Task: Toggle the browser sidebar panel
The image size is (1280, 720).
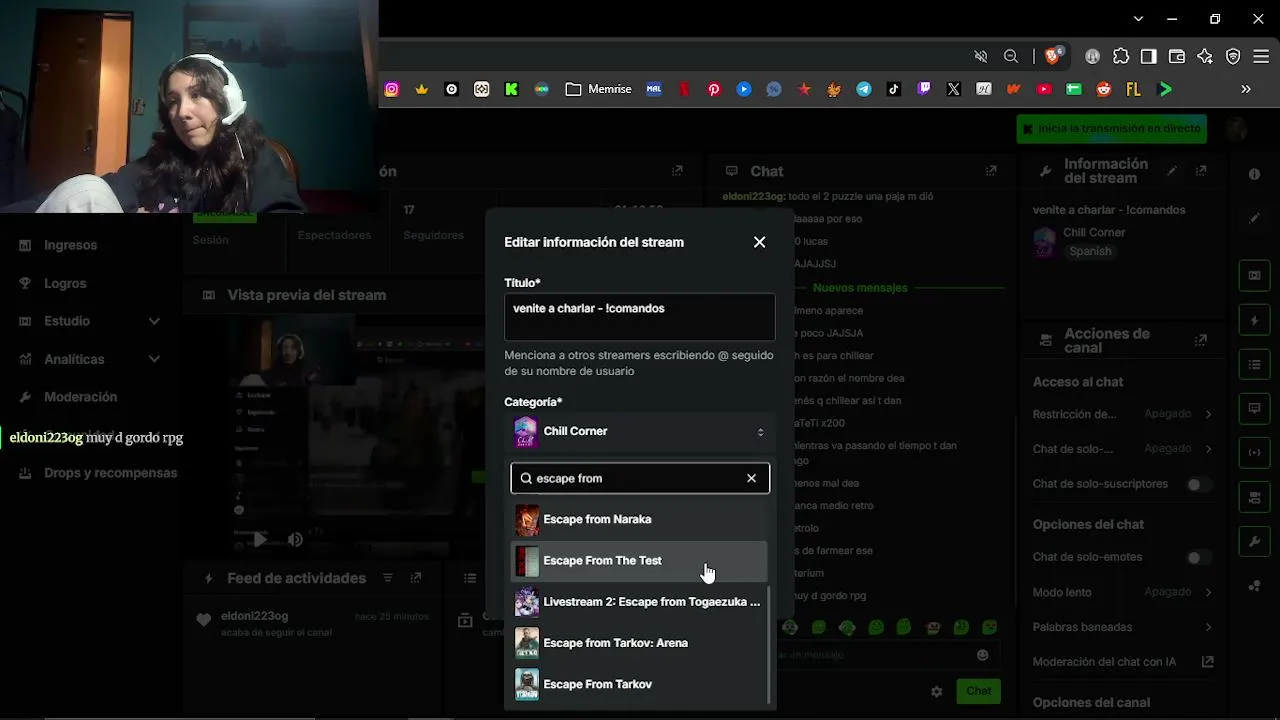Action: 1149,56
